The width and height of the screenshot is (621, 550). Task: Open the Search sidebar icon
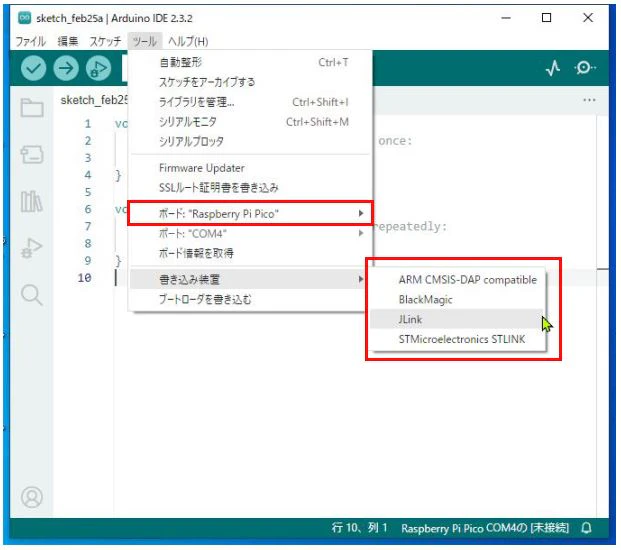pyautogui.click(x=32, y=295)
